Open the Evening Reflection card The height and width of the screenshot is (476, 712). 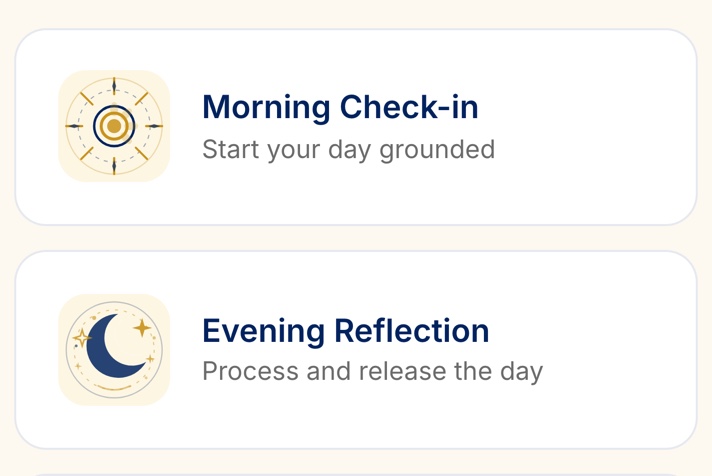pyautogui.click(x=356, y=350)
